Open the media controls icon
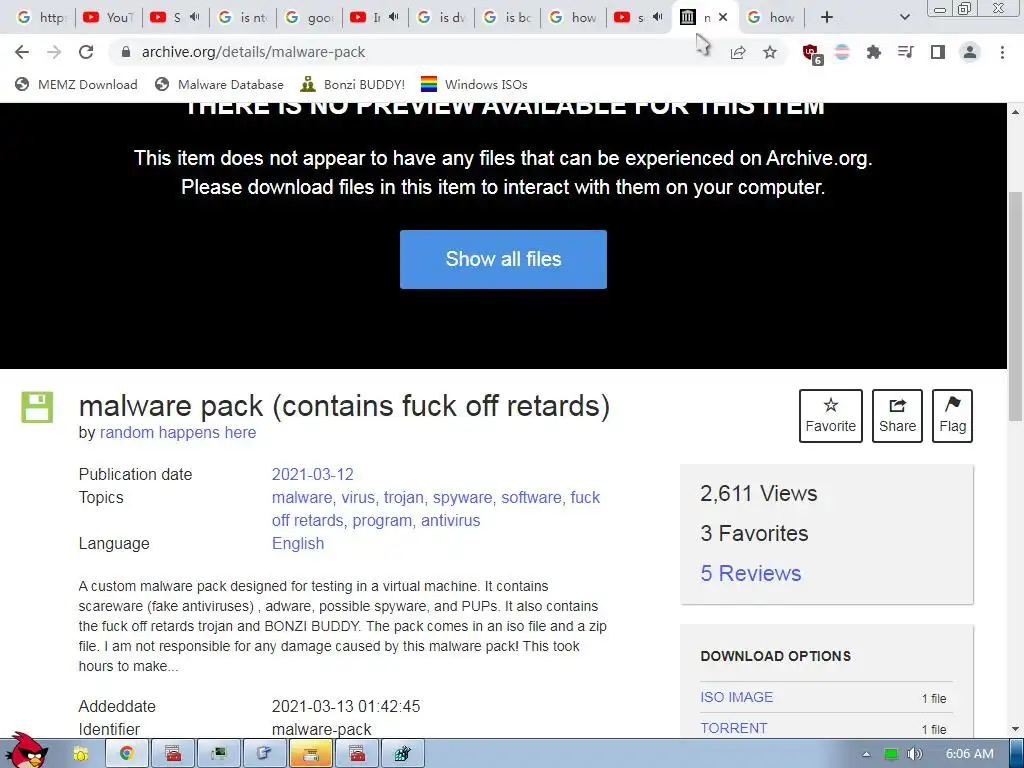1024x768 pixels. coord(905,52)
